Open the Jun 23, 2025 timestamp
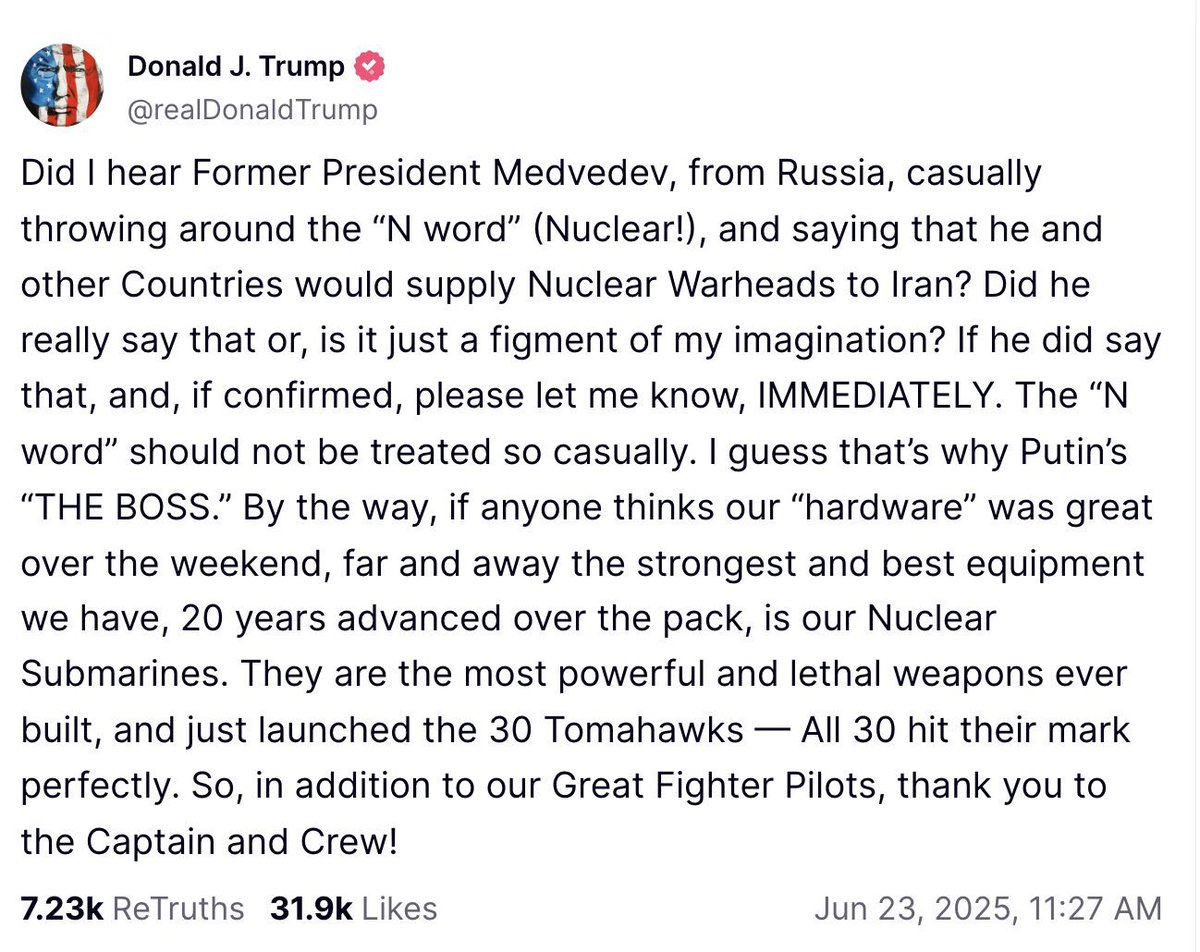This screenshot has width=1200, height=952. click(x=988, y=908)
